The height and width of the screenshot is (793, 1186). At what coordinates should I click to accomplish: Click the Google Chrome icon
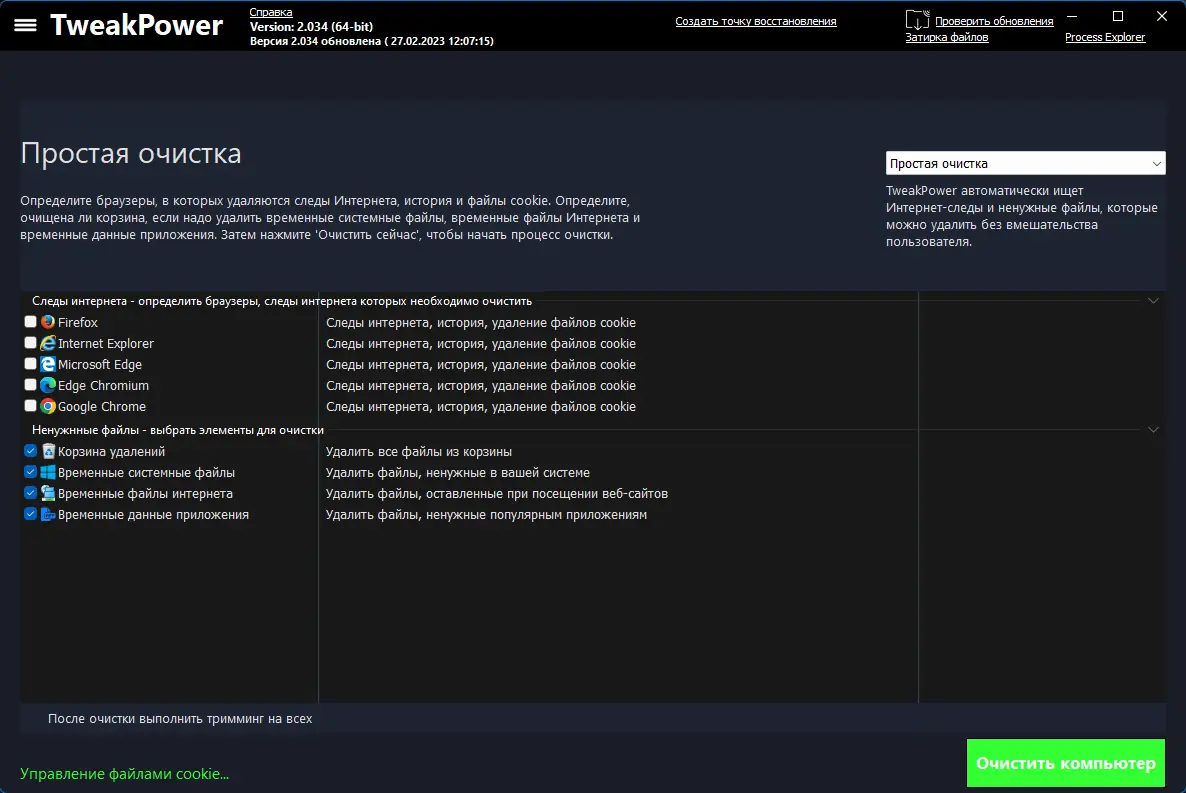pos(48,406)
